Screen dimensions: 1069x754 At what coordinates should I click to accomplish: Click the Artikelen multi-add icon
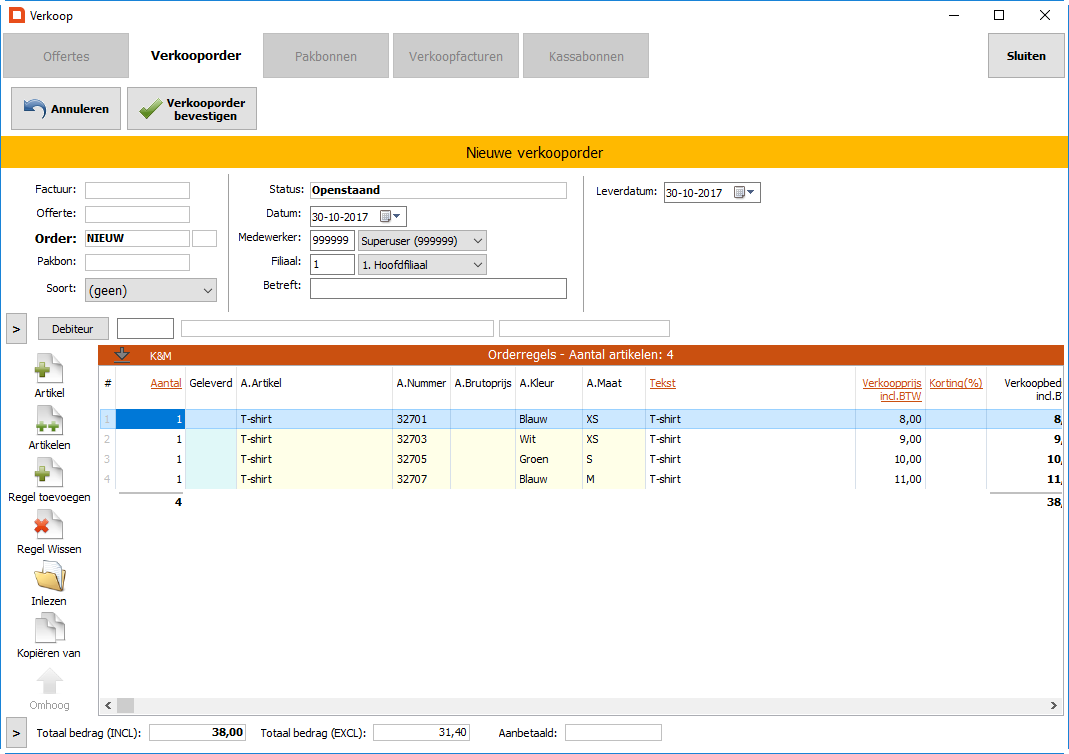(x=49, y=421)
